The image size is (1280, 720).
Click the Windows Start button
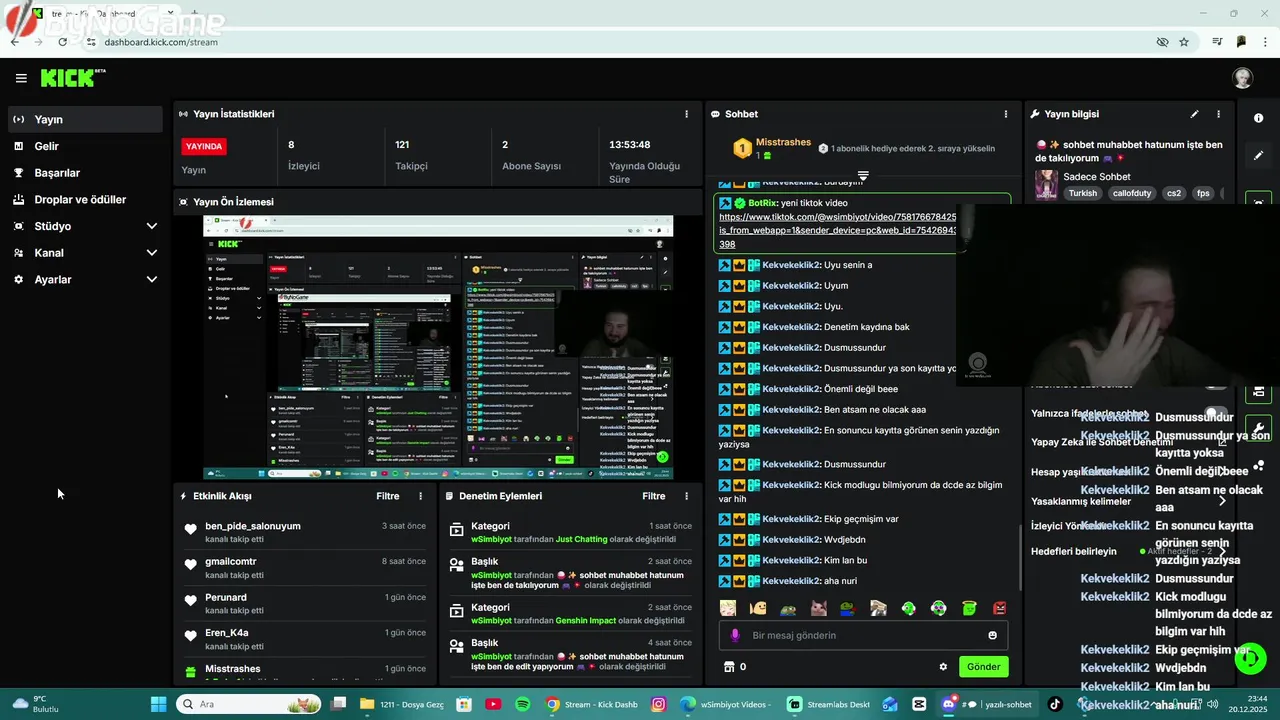click(160, 704)
